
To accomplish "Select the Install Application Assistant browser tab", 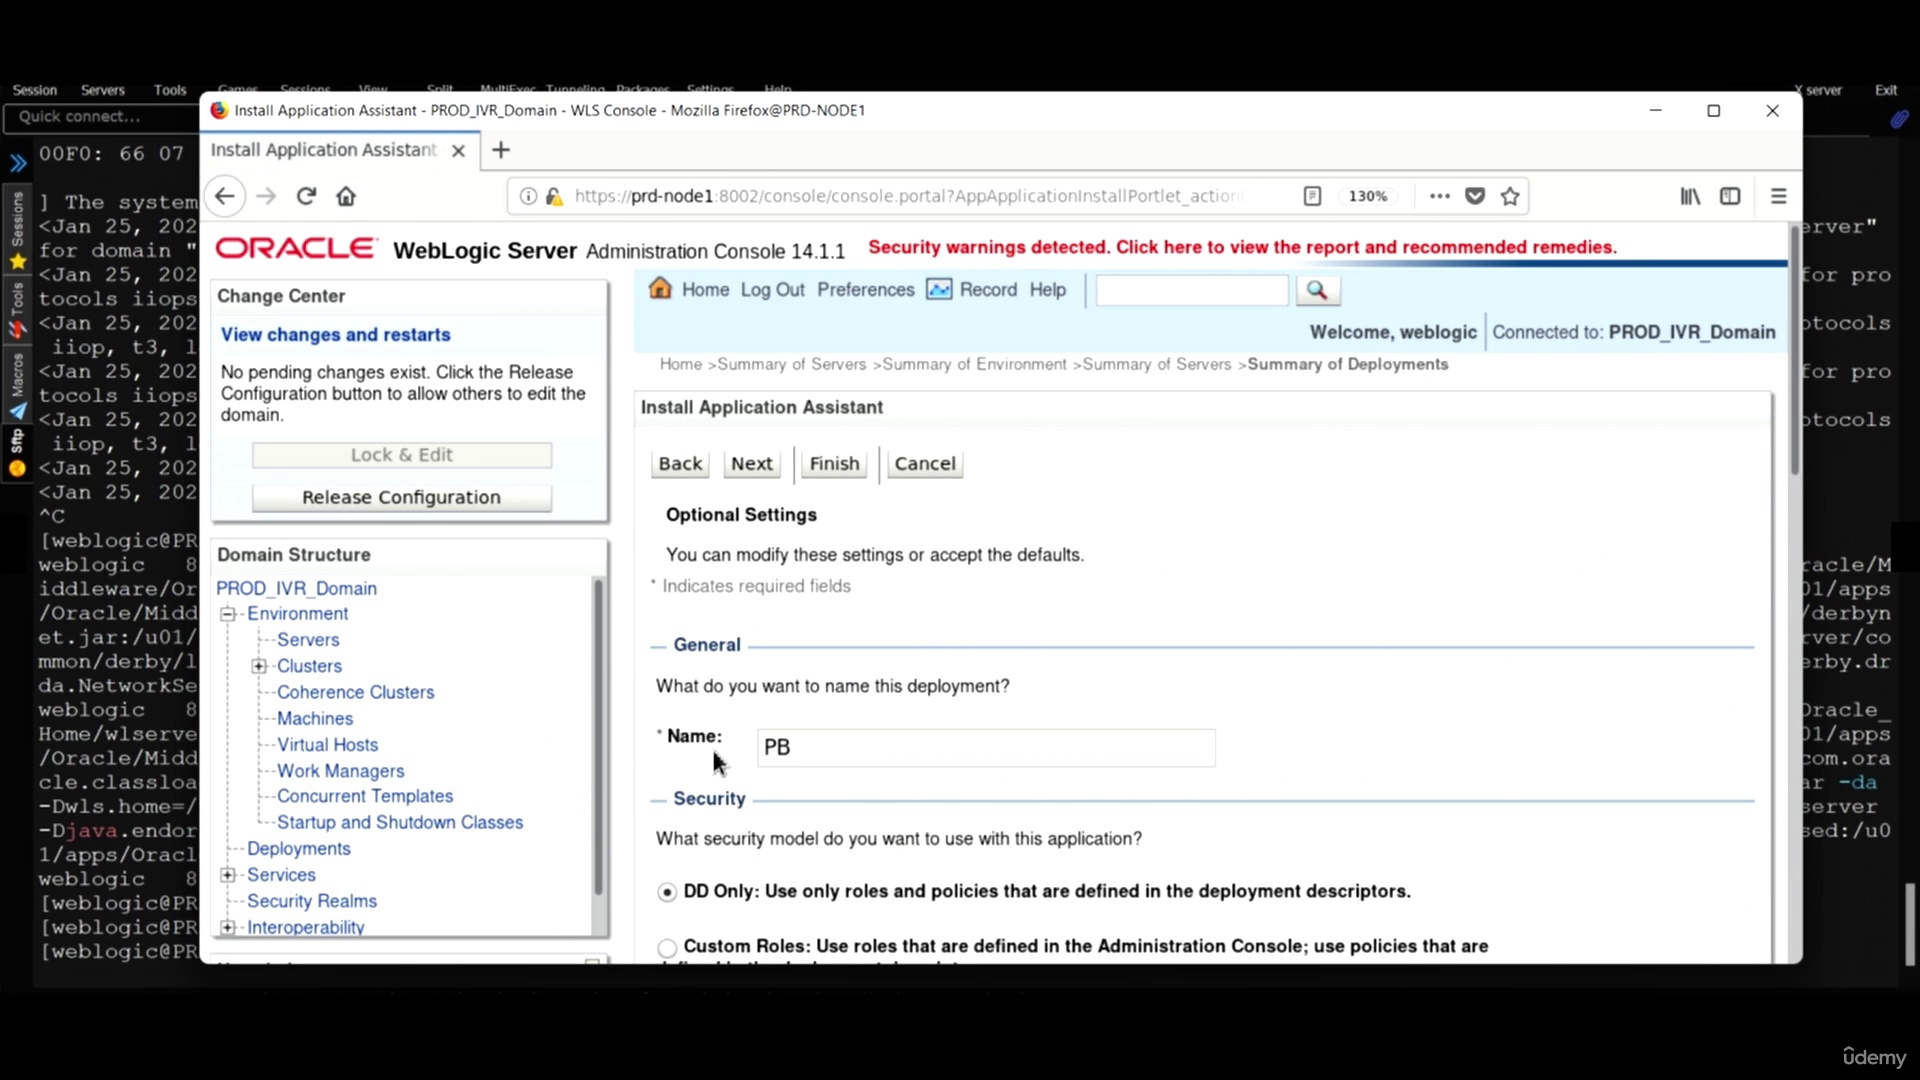I will (324, 150).
